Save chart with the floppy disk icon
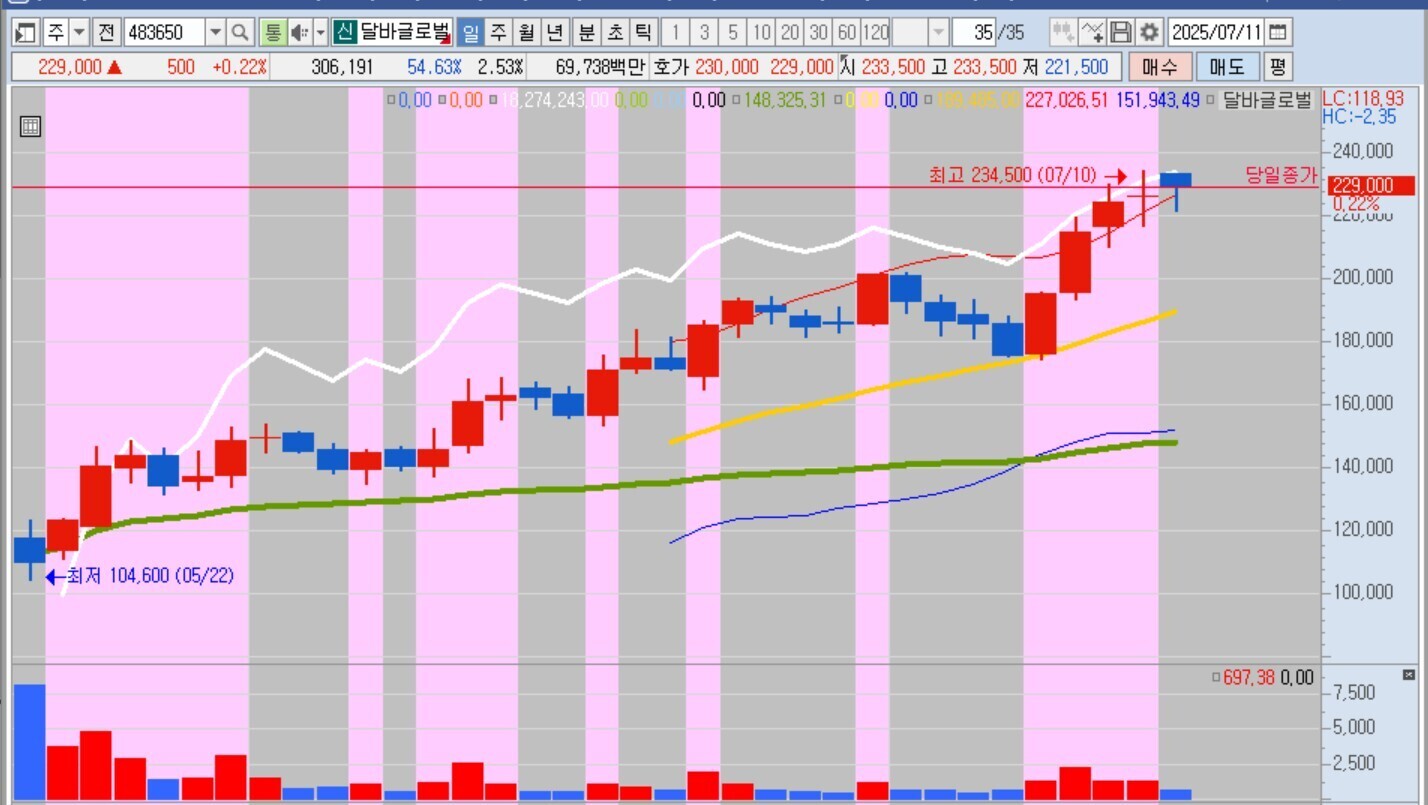Viewport: 1428px width, 805px height. click(1121, 32)
